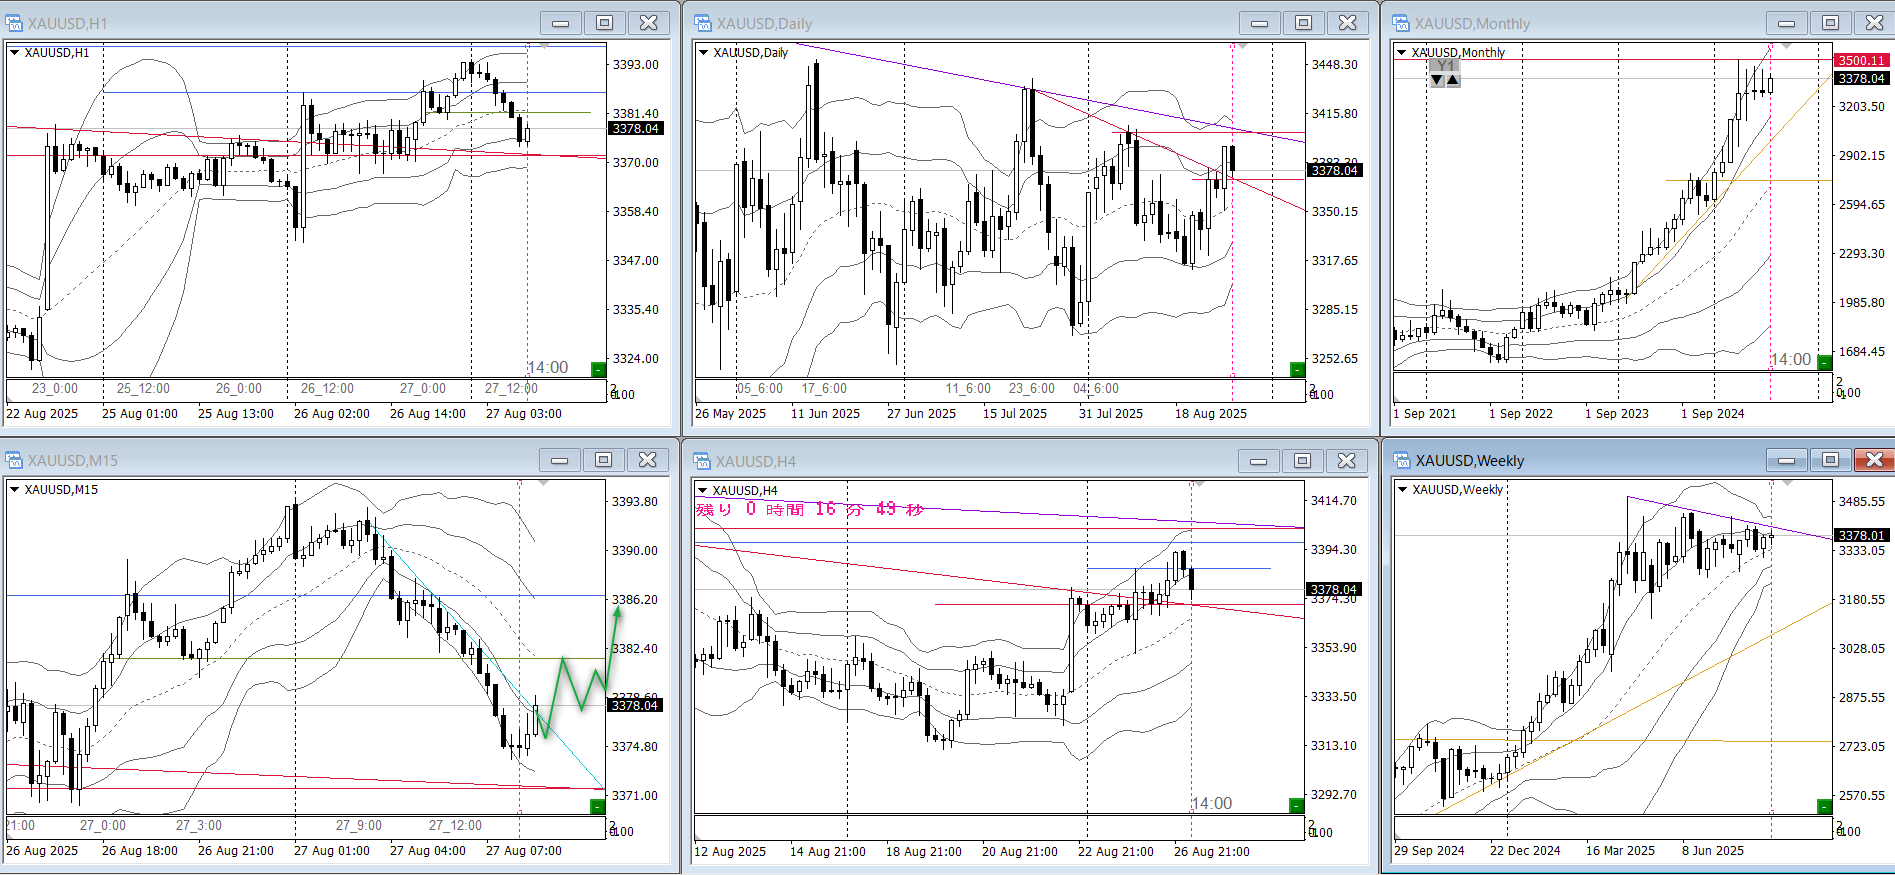Click the red 3500.11 price label on Monthly
Screen dimensions: 1895x875
coord(1860,60)
